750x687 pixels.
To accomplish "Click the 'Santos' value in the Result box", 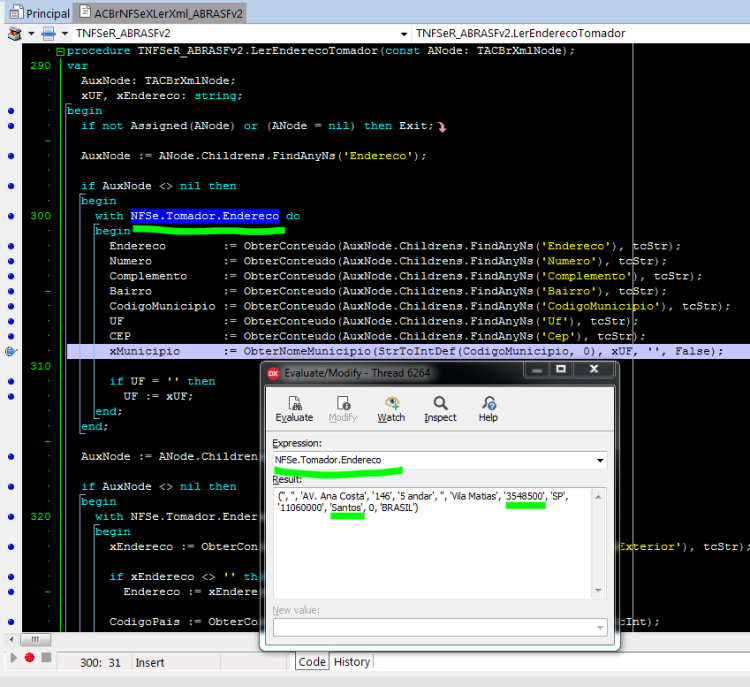I will [347, 508].
